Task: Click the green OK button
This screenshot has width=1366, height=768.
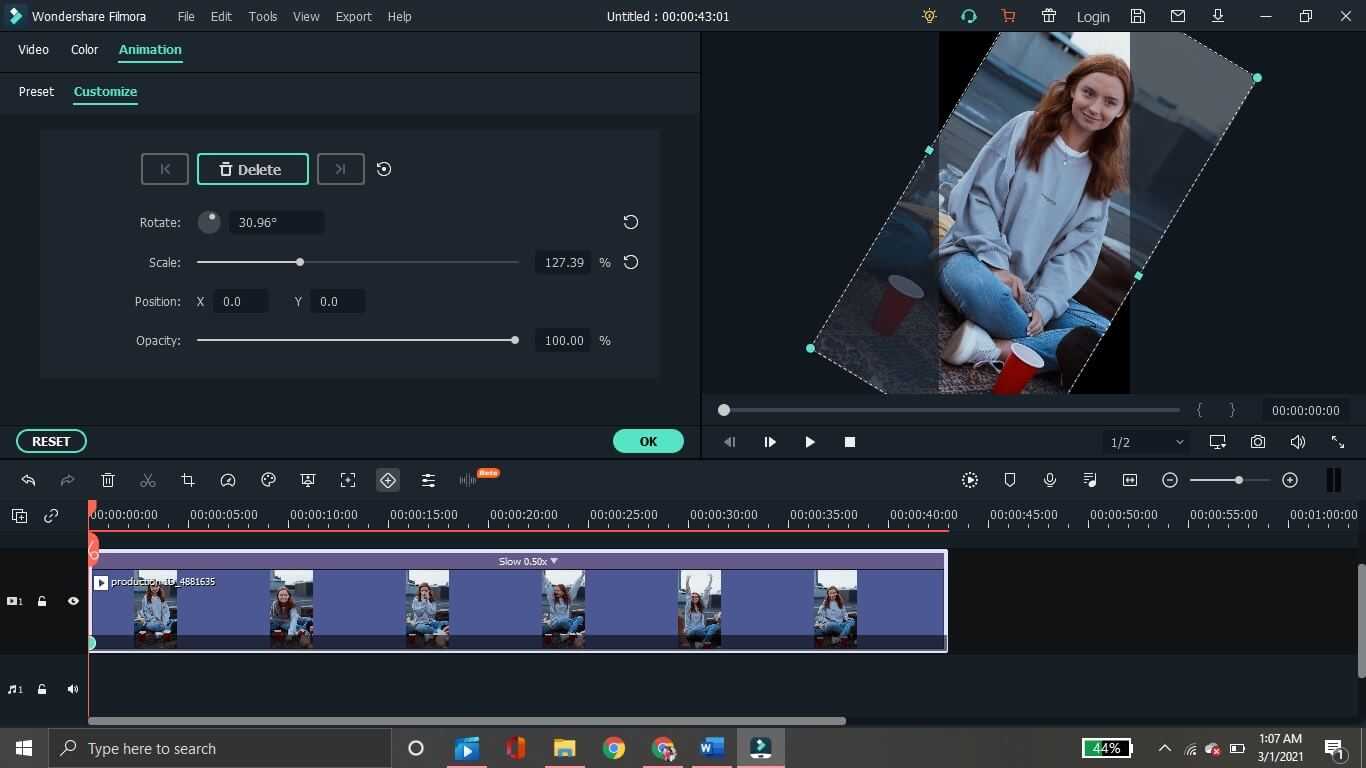Action: tap(648, 441)
